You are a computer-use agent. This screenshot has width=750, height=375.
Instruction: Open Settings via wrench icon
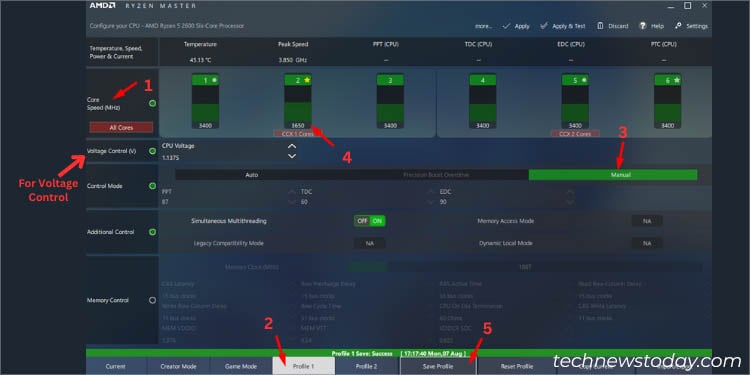pyautogui.click(x=679, y=26)
